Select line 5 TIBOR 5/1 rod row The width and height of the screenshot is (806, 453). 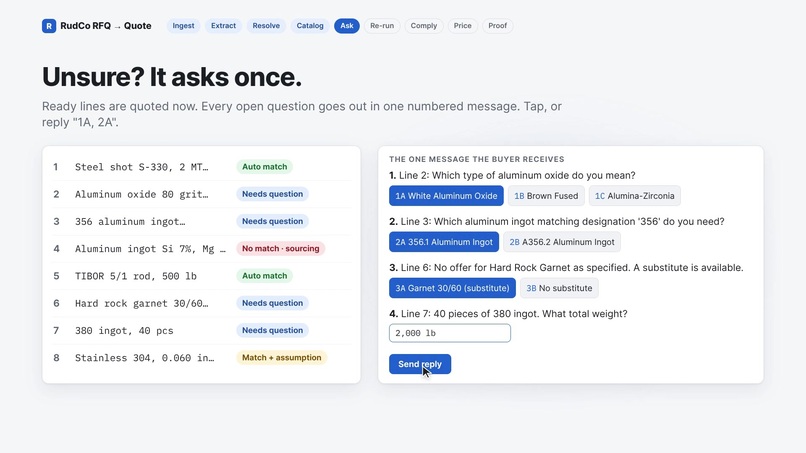pos(202,276)
